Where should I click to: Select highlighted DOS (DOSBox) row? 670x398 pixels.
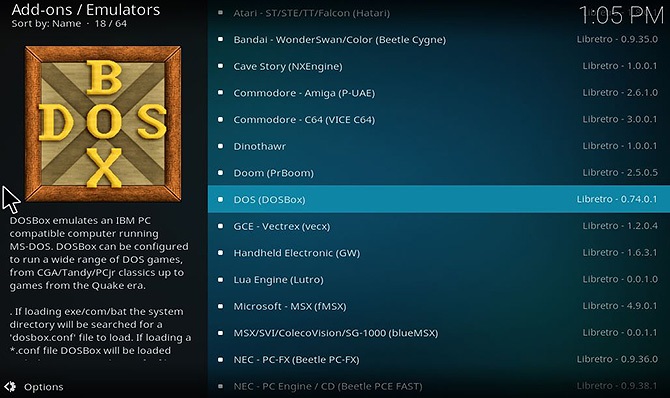pos(439,199)
